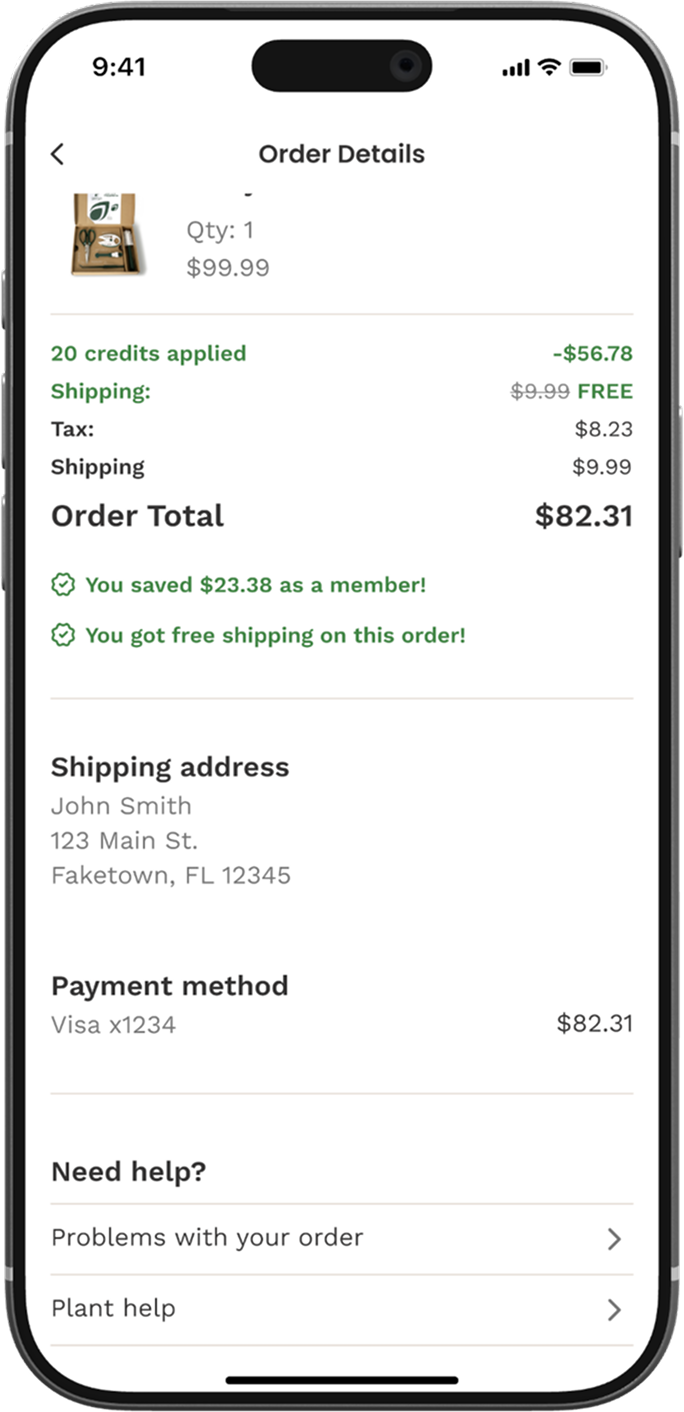Tap the Order Details header title
The height and width of the screenshot is (1412, 684).
341,154
